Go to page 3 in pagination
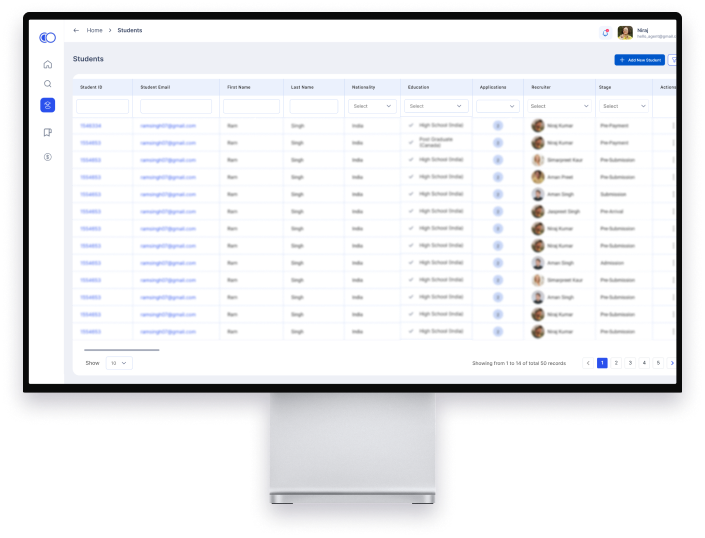Image resolution: width=705 pixels, height=538 pixels. [630, 363]
